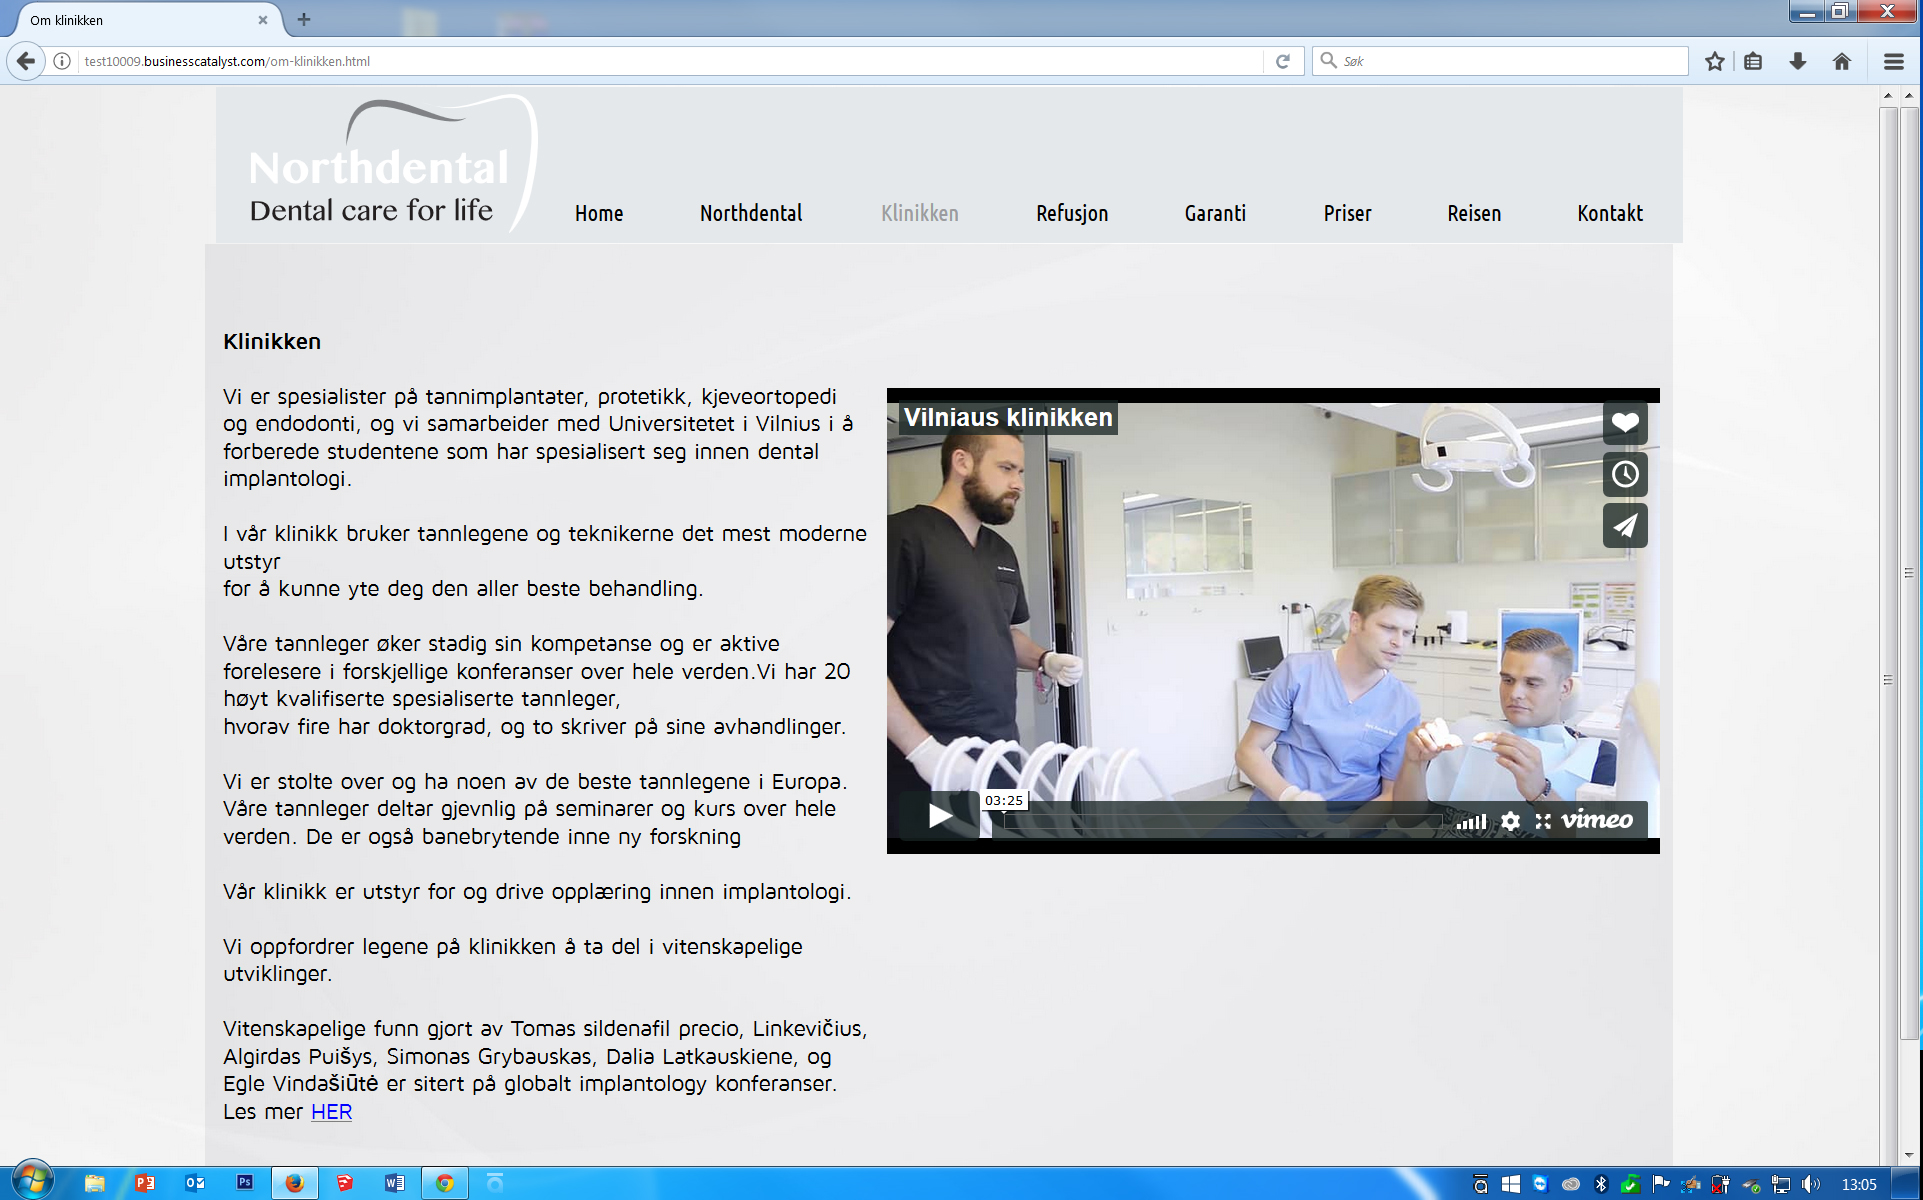This screenshot has width=1923, height=1200.
Task: Open Garanti page
Action: coord(1215,213)
